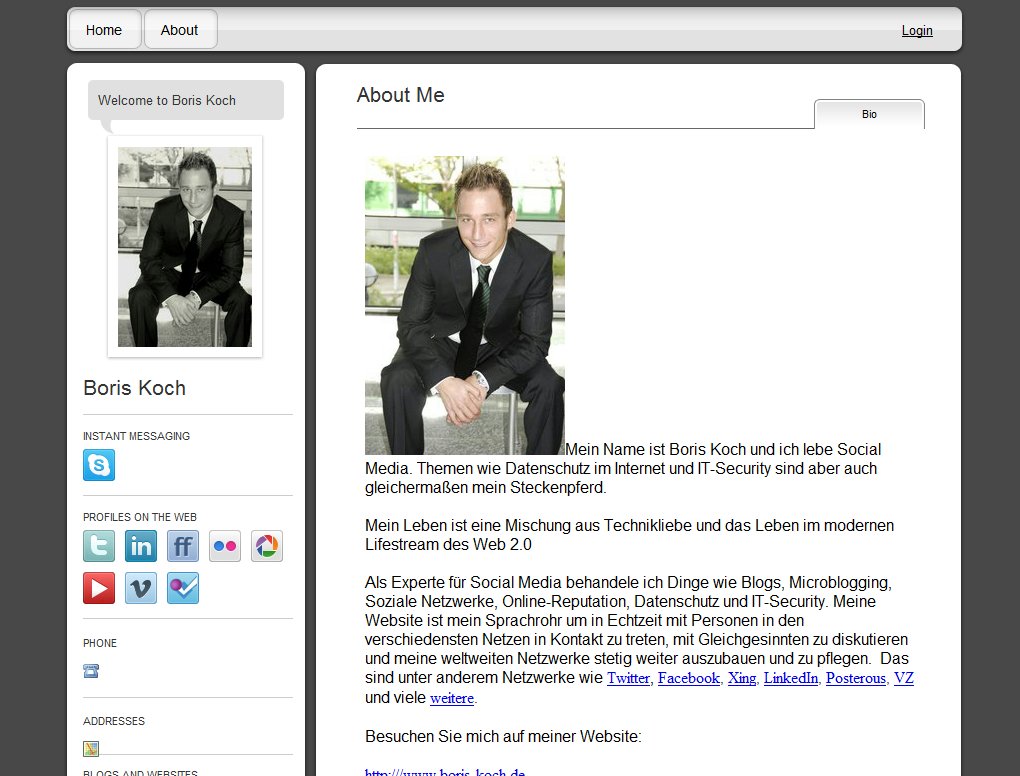Screen dimensions: 1020x776
Task: Click the 'ADDRESSES' section label
Action: tap(114, 721)
